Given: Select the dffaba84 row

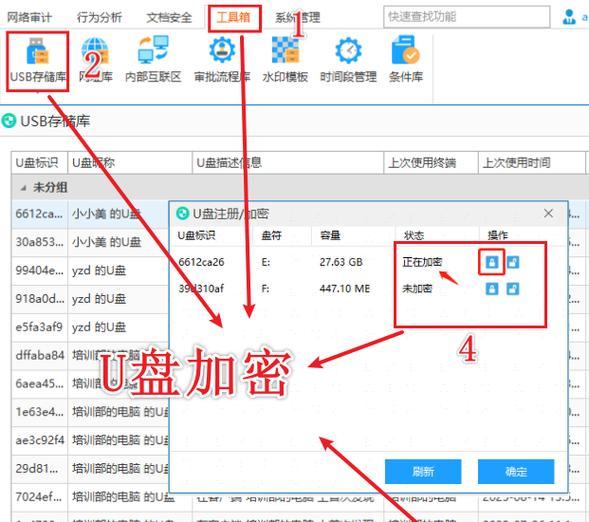Looking at the screenshot, I should click(90, 355).
